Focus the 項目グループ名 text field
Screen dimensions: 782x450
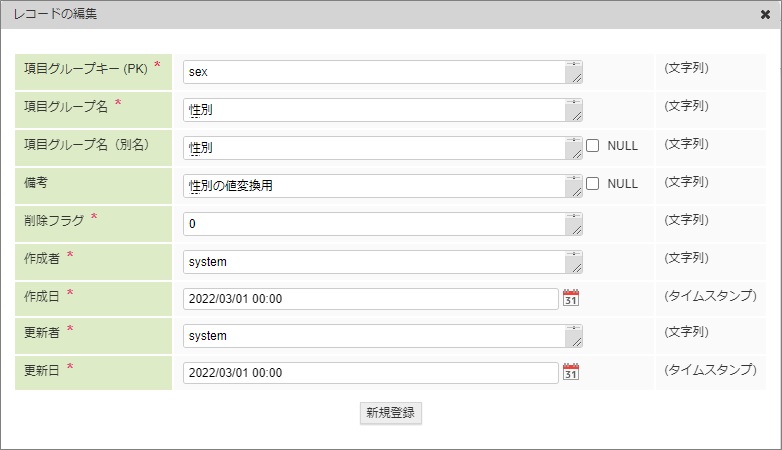374,110
